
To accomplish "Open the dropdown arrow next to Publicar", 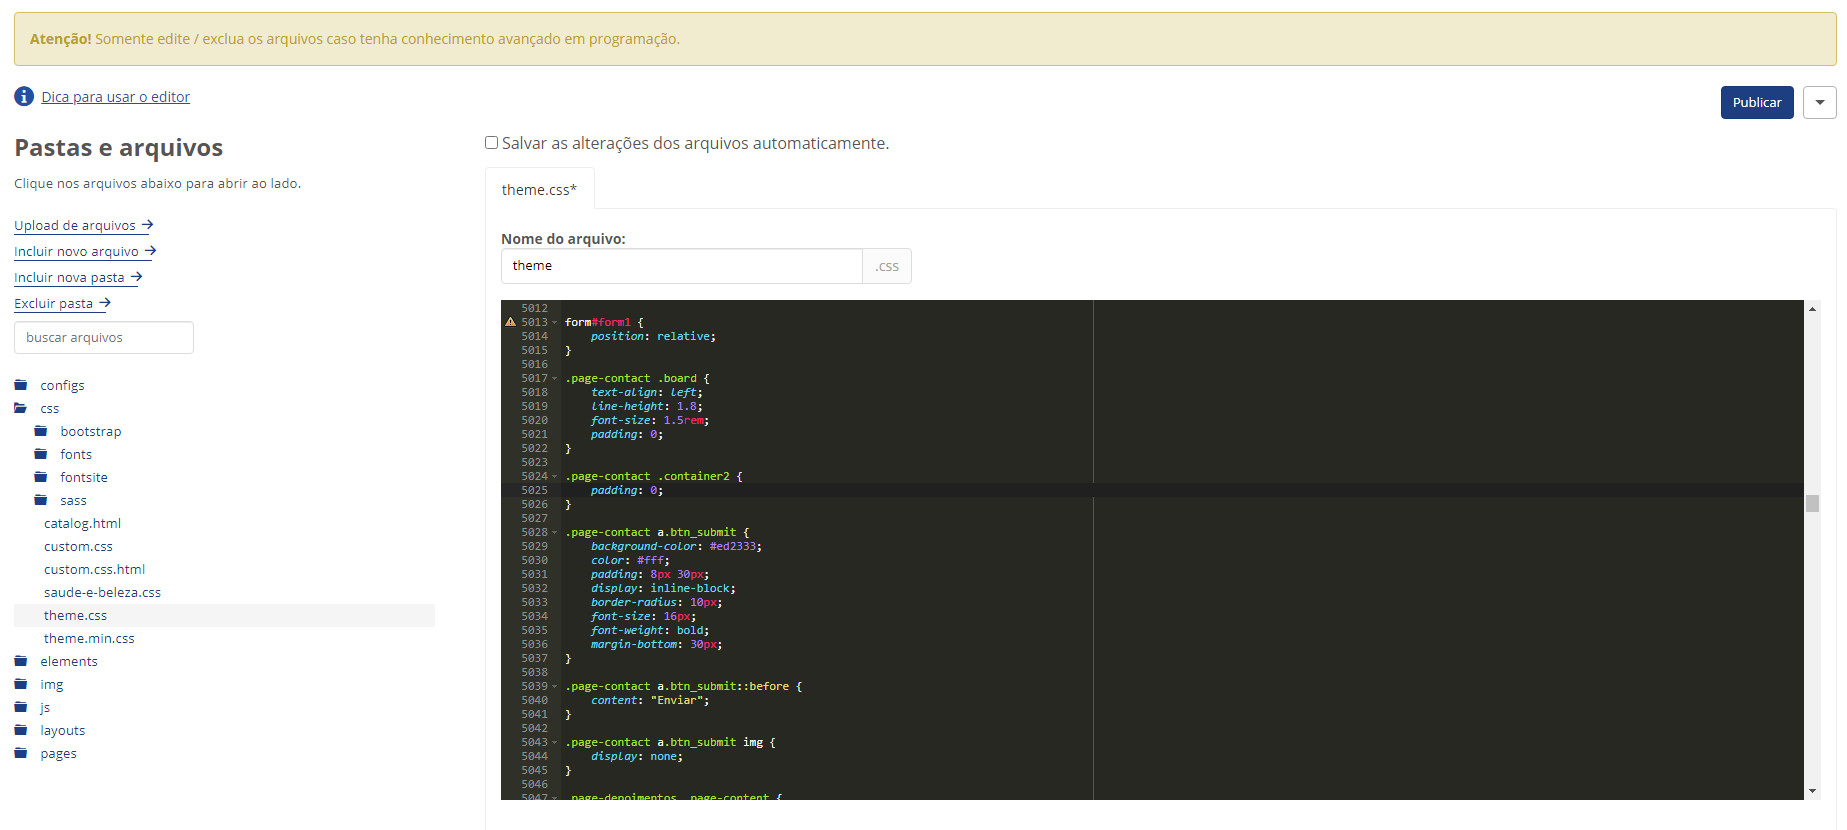I will [x=1819, y=102].
